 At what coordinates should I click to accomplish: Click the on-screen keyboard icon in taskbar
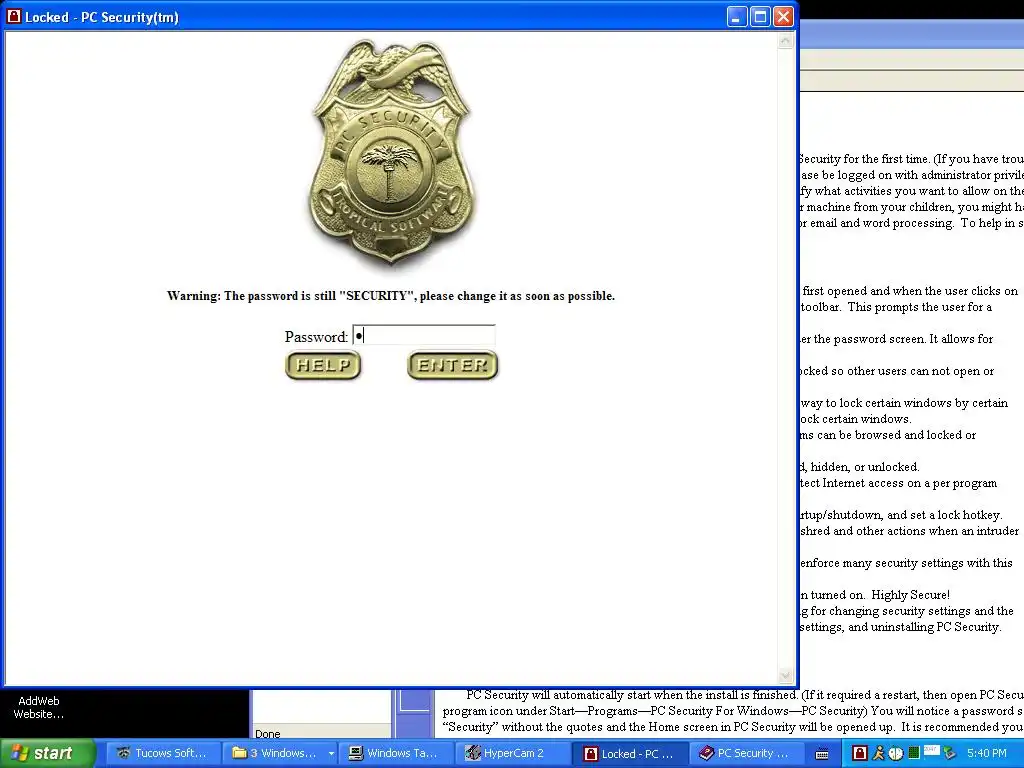pyautogui.click(x=822, y=754)
